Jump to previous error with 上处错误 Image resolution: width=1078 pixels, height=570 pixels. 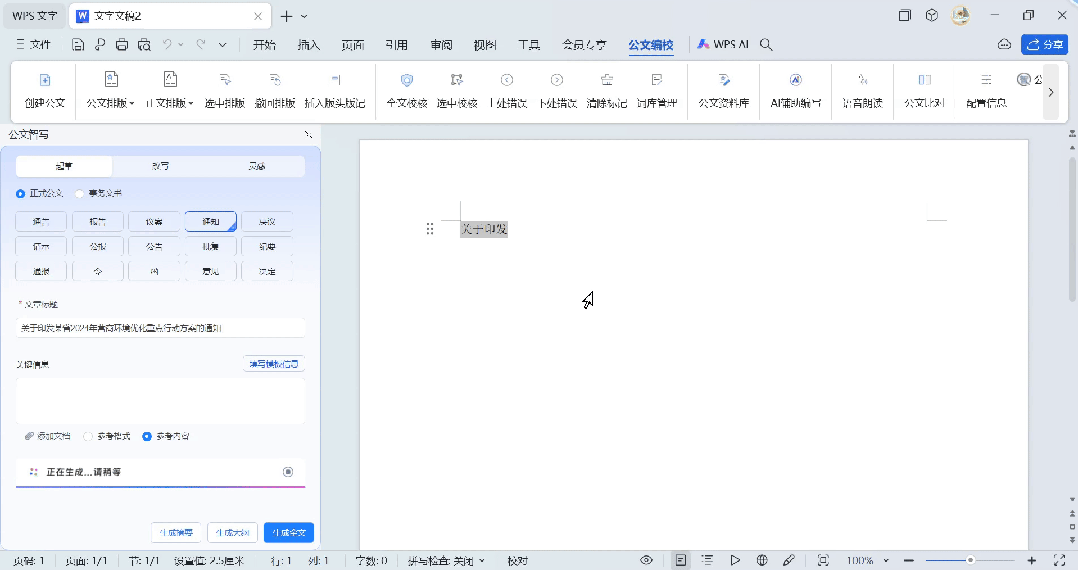507,91
